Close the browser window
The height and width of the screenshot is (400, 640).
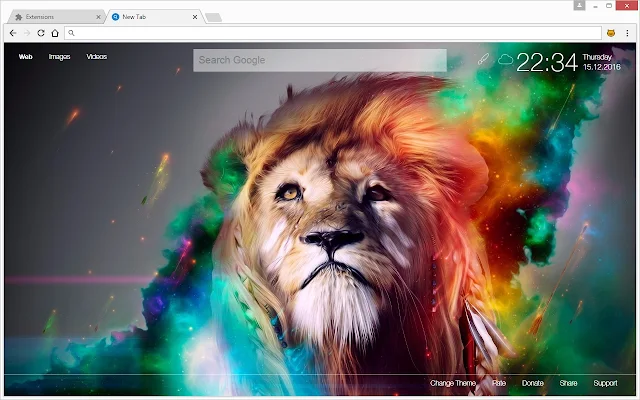pos(627,6)
